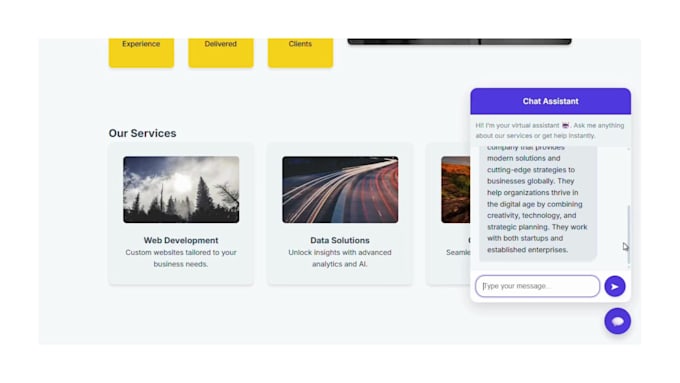680x383 pixels.
Task: Click the partially hidden third service image
Action: [455, 190]
